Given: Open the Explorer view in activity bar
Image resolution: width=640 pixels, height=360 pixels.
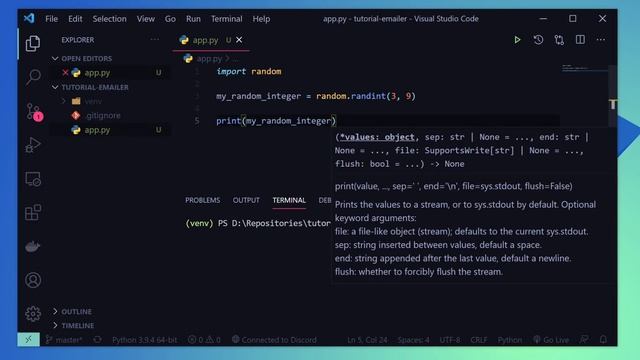Looking at the screenshot, I should 33,43.
